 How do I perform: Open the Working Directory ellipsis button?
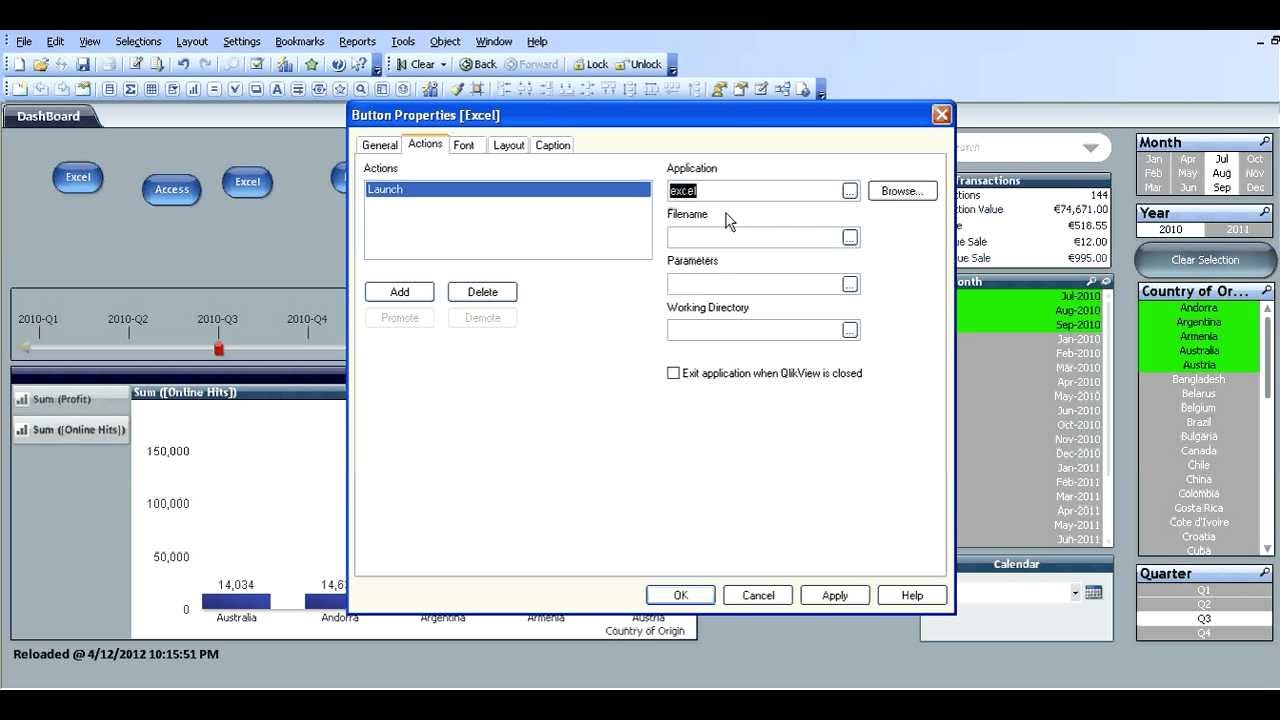tap(850, 330)
